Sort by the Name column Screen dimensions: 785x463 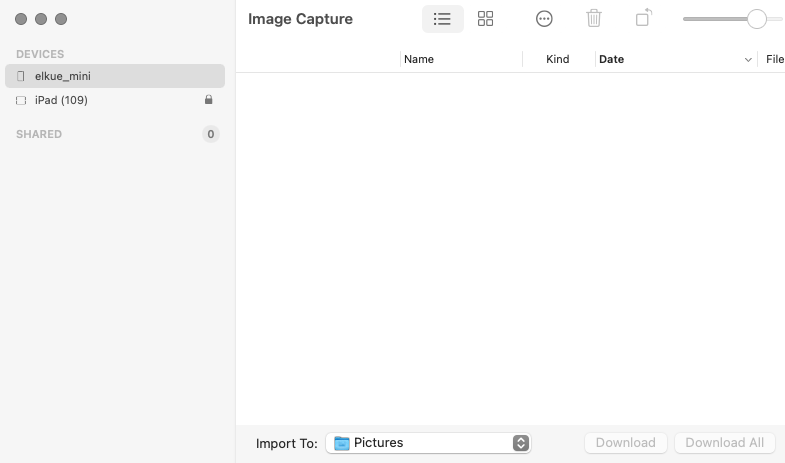point(419,59)
